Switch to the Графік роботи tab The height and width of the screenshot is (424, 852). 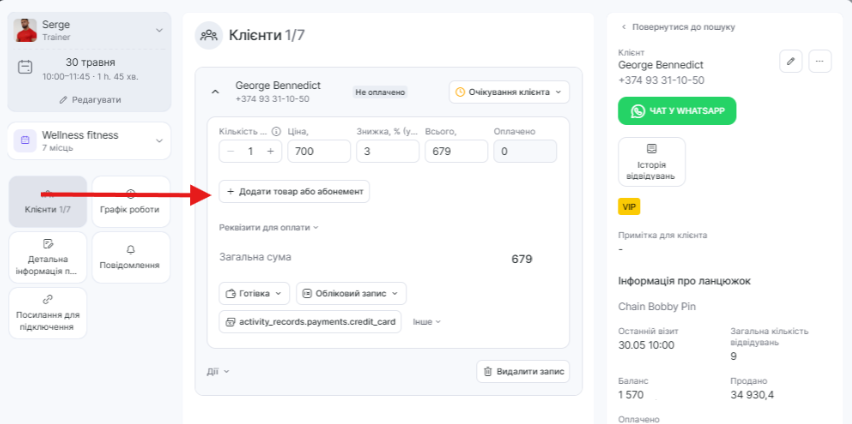tap(130, 201)
